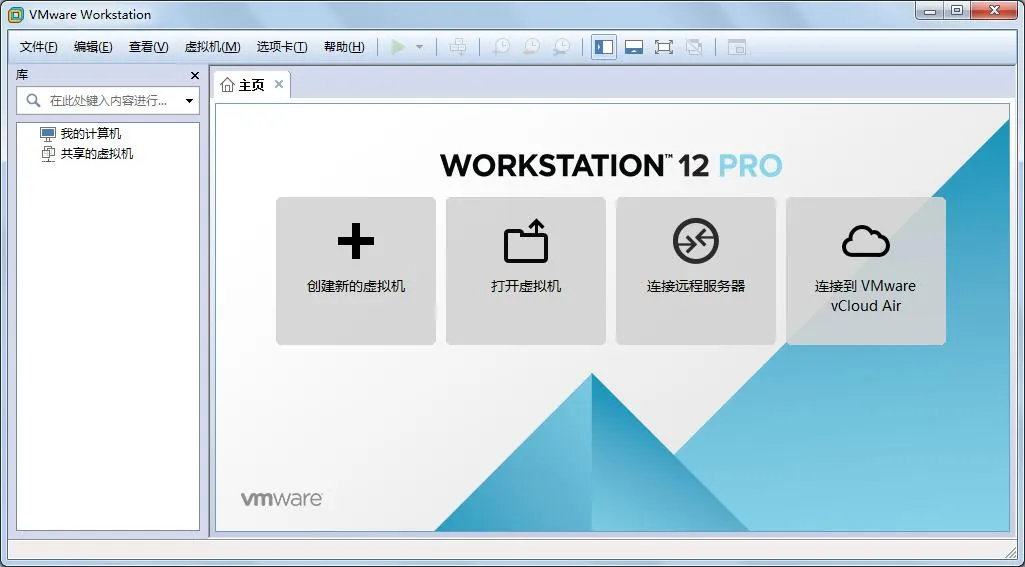This screenshot has height=567, width=1025.
Task: Click the console view icon in toolbar
Action: [x=737, y=47]
